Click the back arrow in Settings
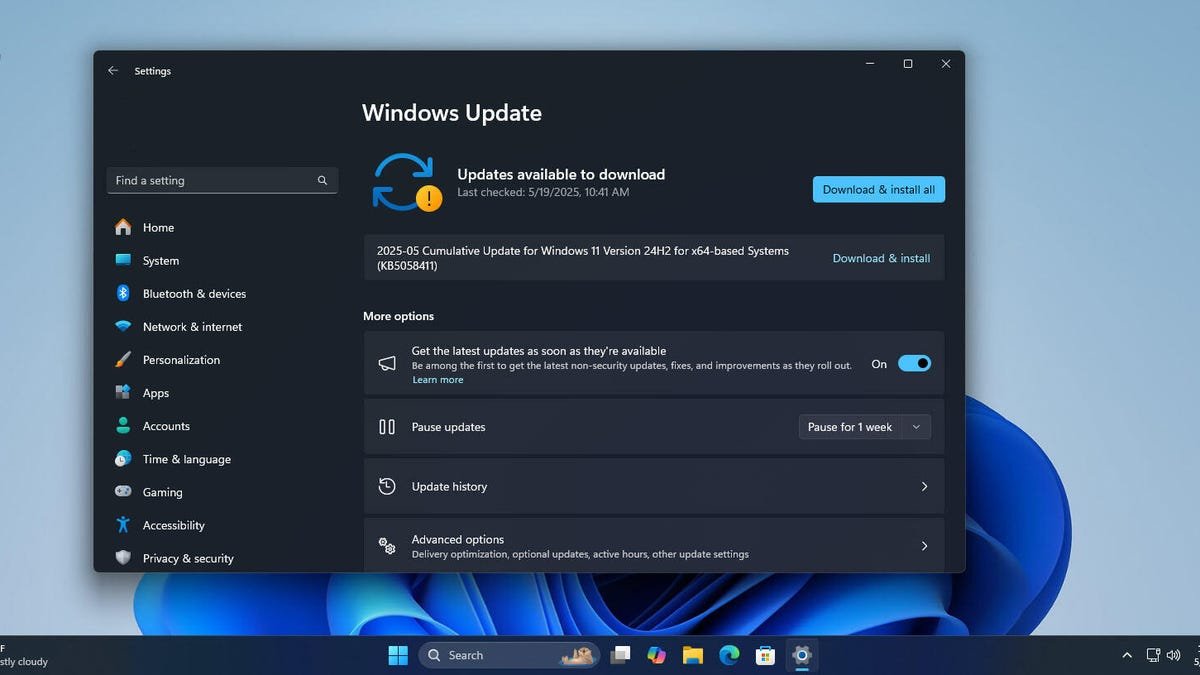The height and width of the screenshot is (675, 1200). (x=112, y=70)
